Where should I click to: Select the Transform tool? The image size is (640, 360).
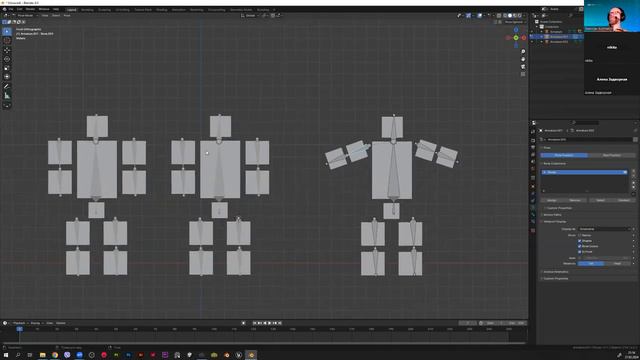[7, 77]
